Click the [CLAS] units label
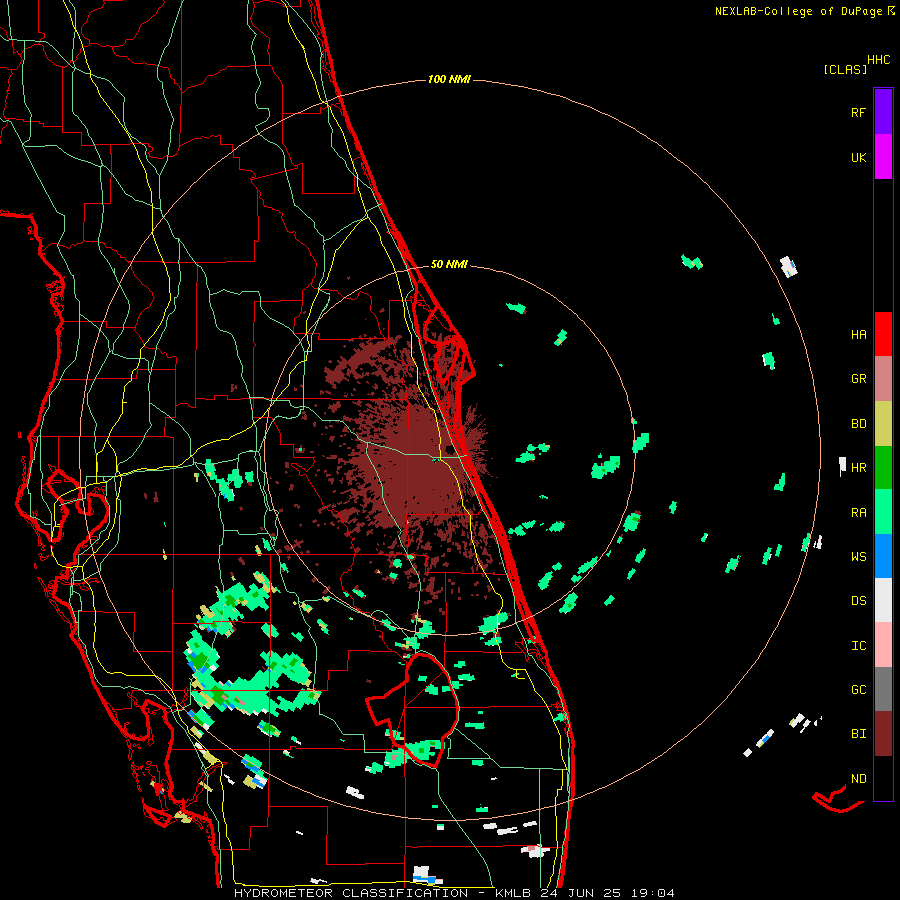900x900 pixels. (x=845, y=69)
